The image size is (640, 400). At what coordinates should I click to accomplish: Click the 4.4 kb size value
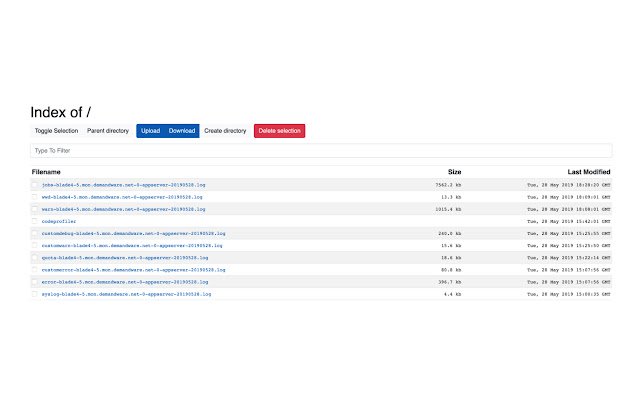pyautogui.click(x=453, y=294)
